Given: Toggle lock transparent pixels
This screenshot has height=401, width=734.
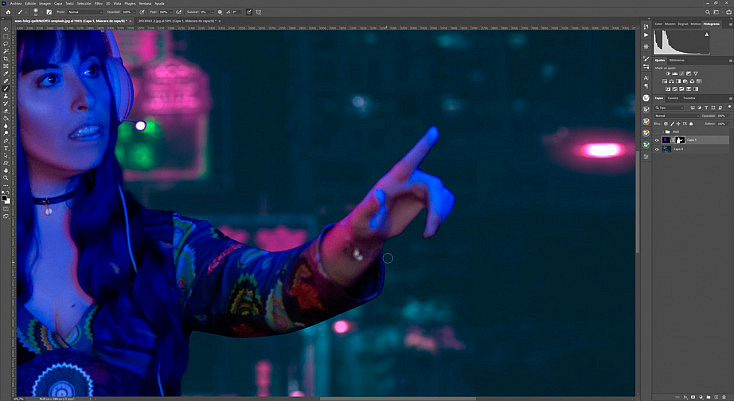Looking at the screenshot, I should (x=666, y=124).
